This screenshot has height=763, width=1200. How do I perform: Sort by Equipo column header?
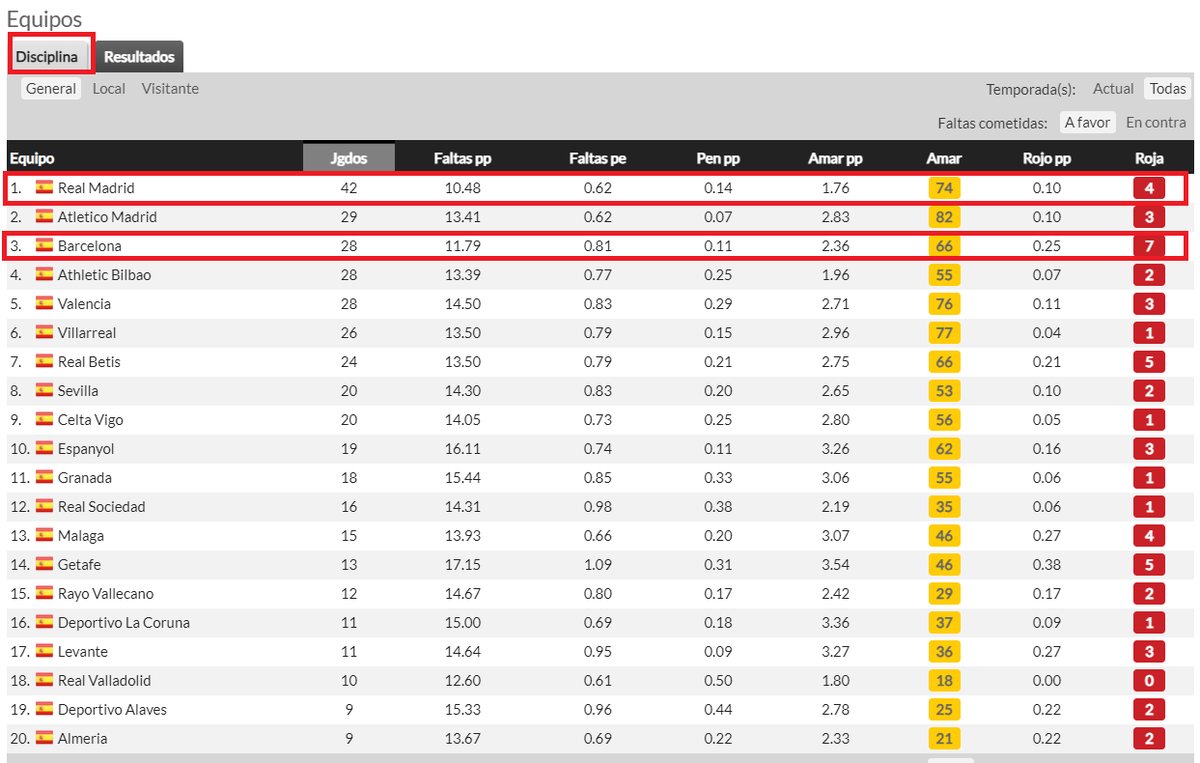[x=32, y=158]
